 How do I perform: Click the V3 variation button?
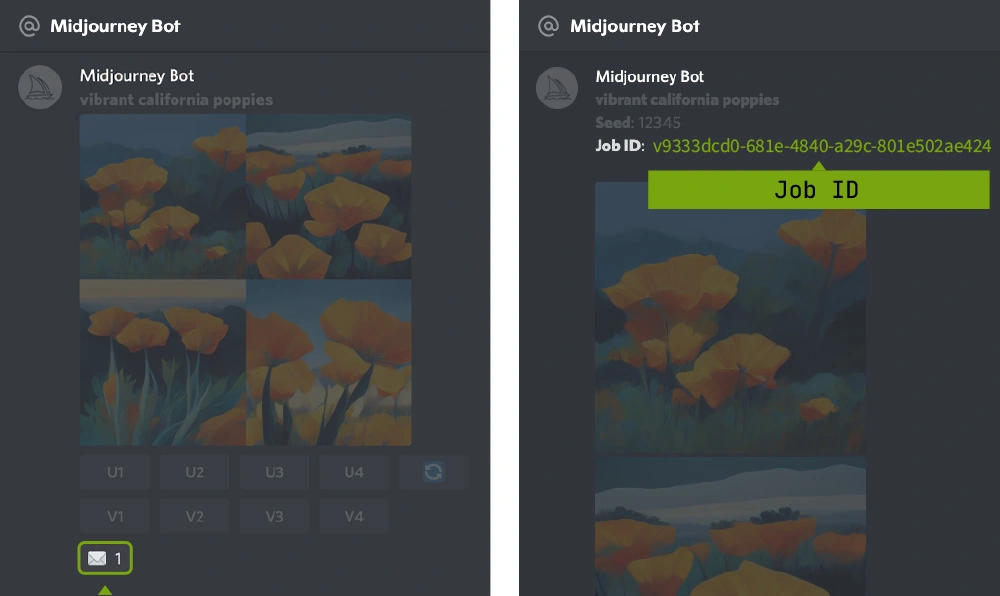(x=274, y=516)
